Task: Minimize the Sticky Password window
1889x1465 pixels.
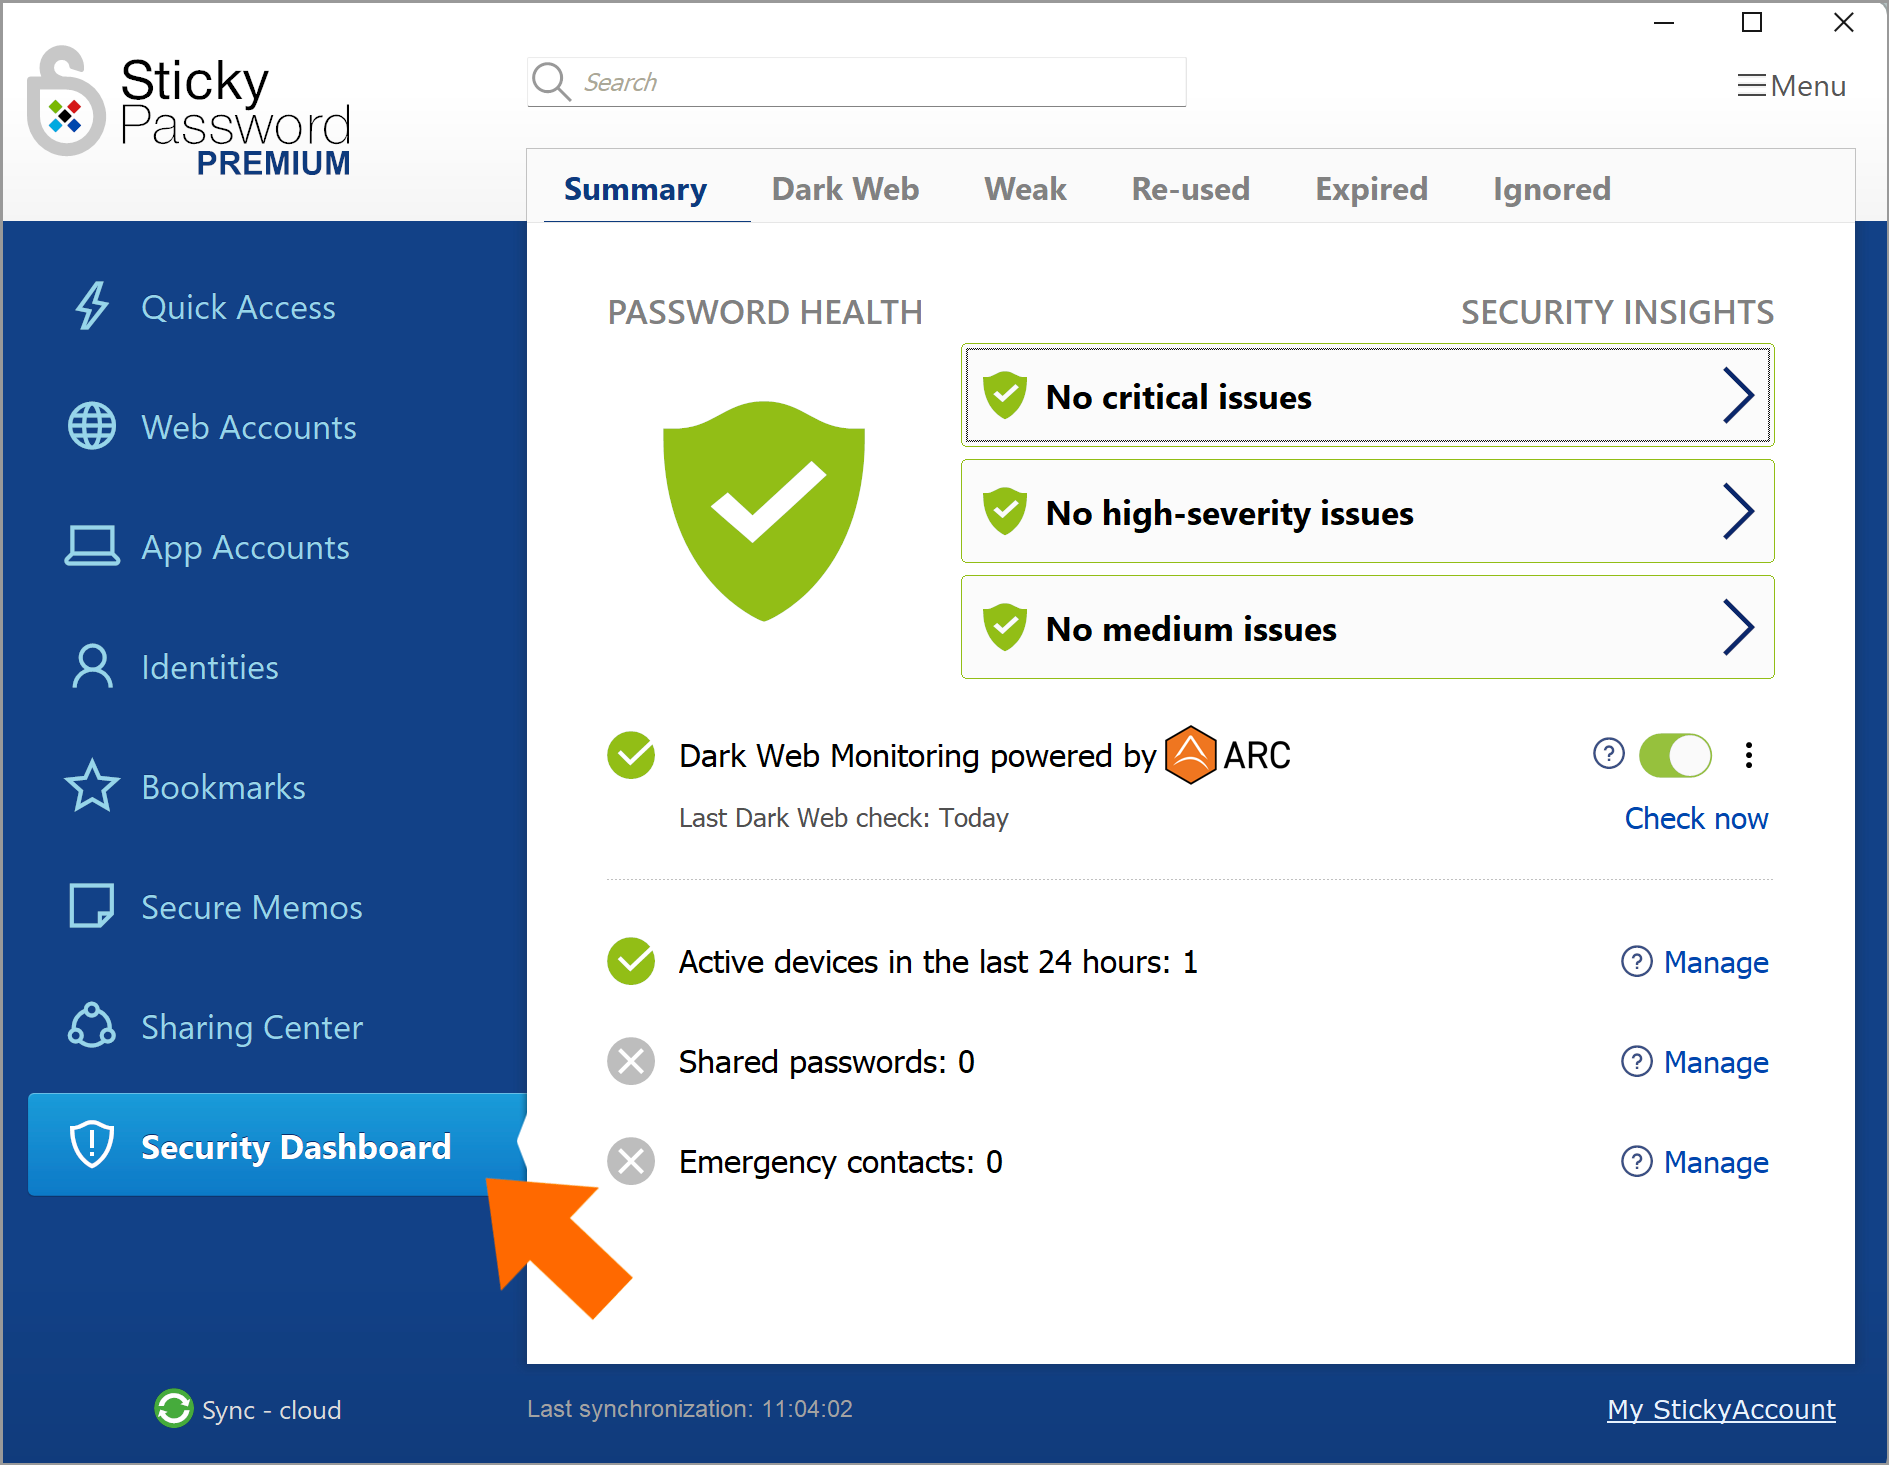Action: pos(1664,23)
